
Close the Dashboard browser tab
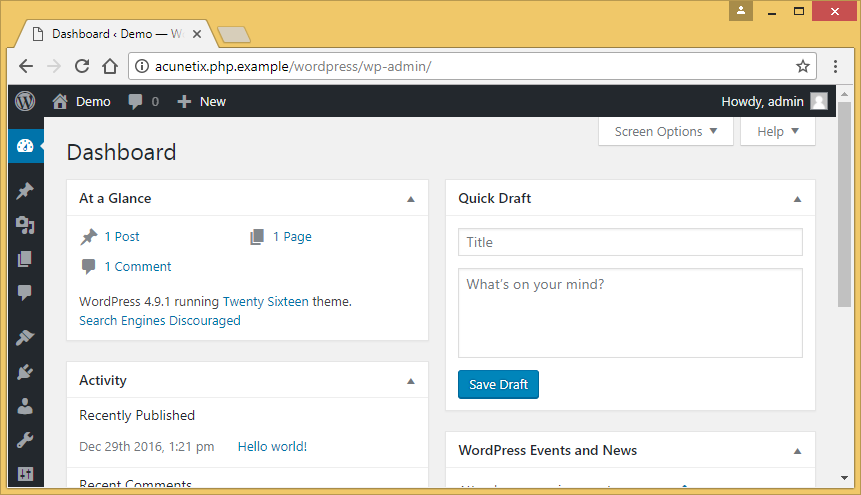(x=197, y=34)
